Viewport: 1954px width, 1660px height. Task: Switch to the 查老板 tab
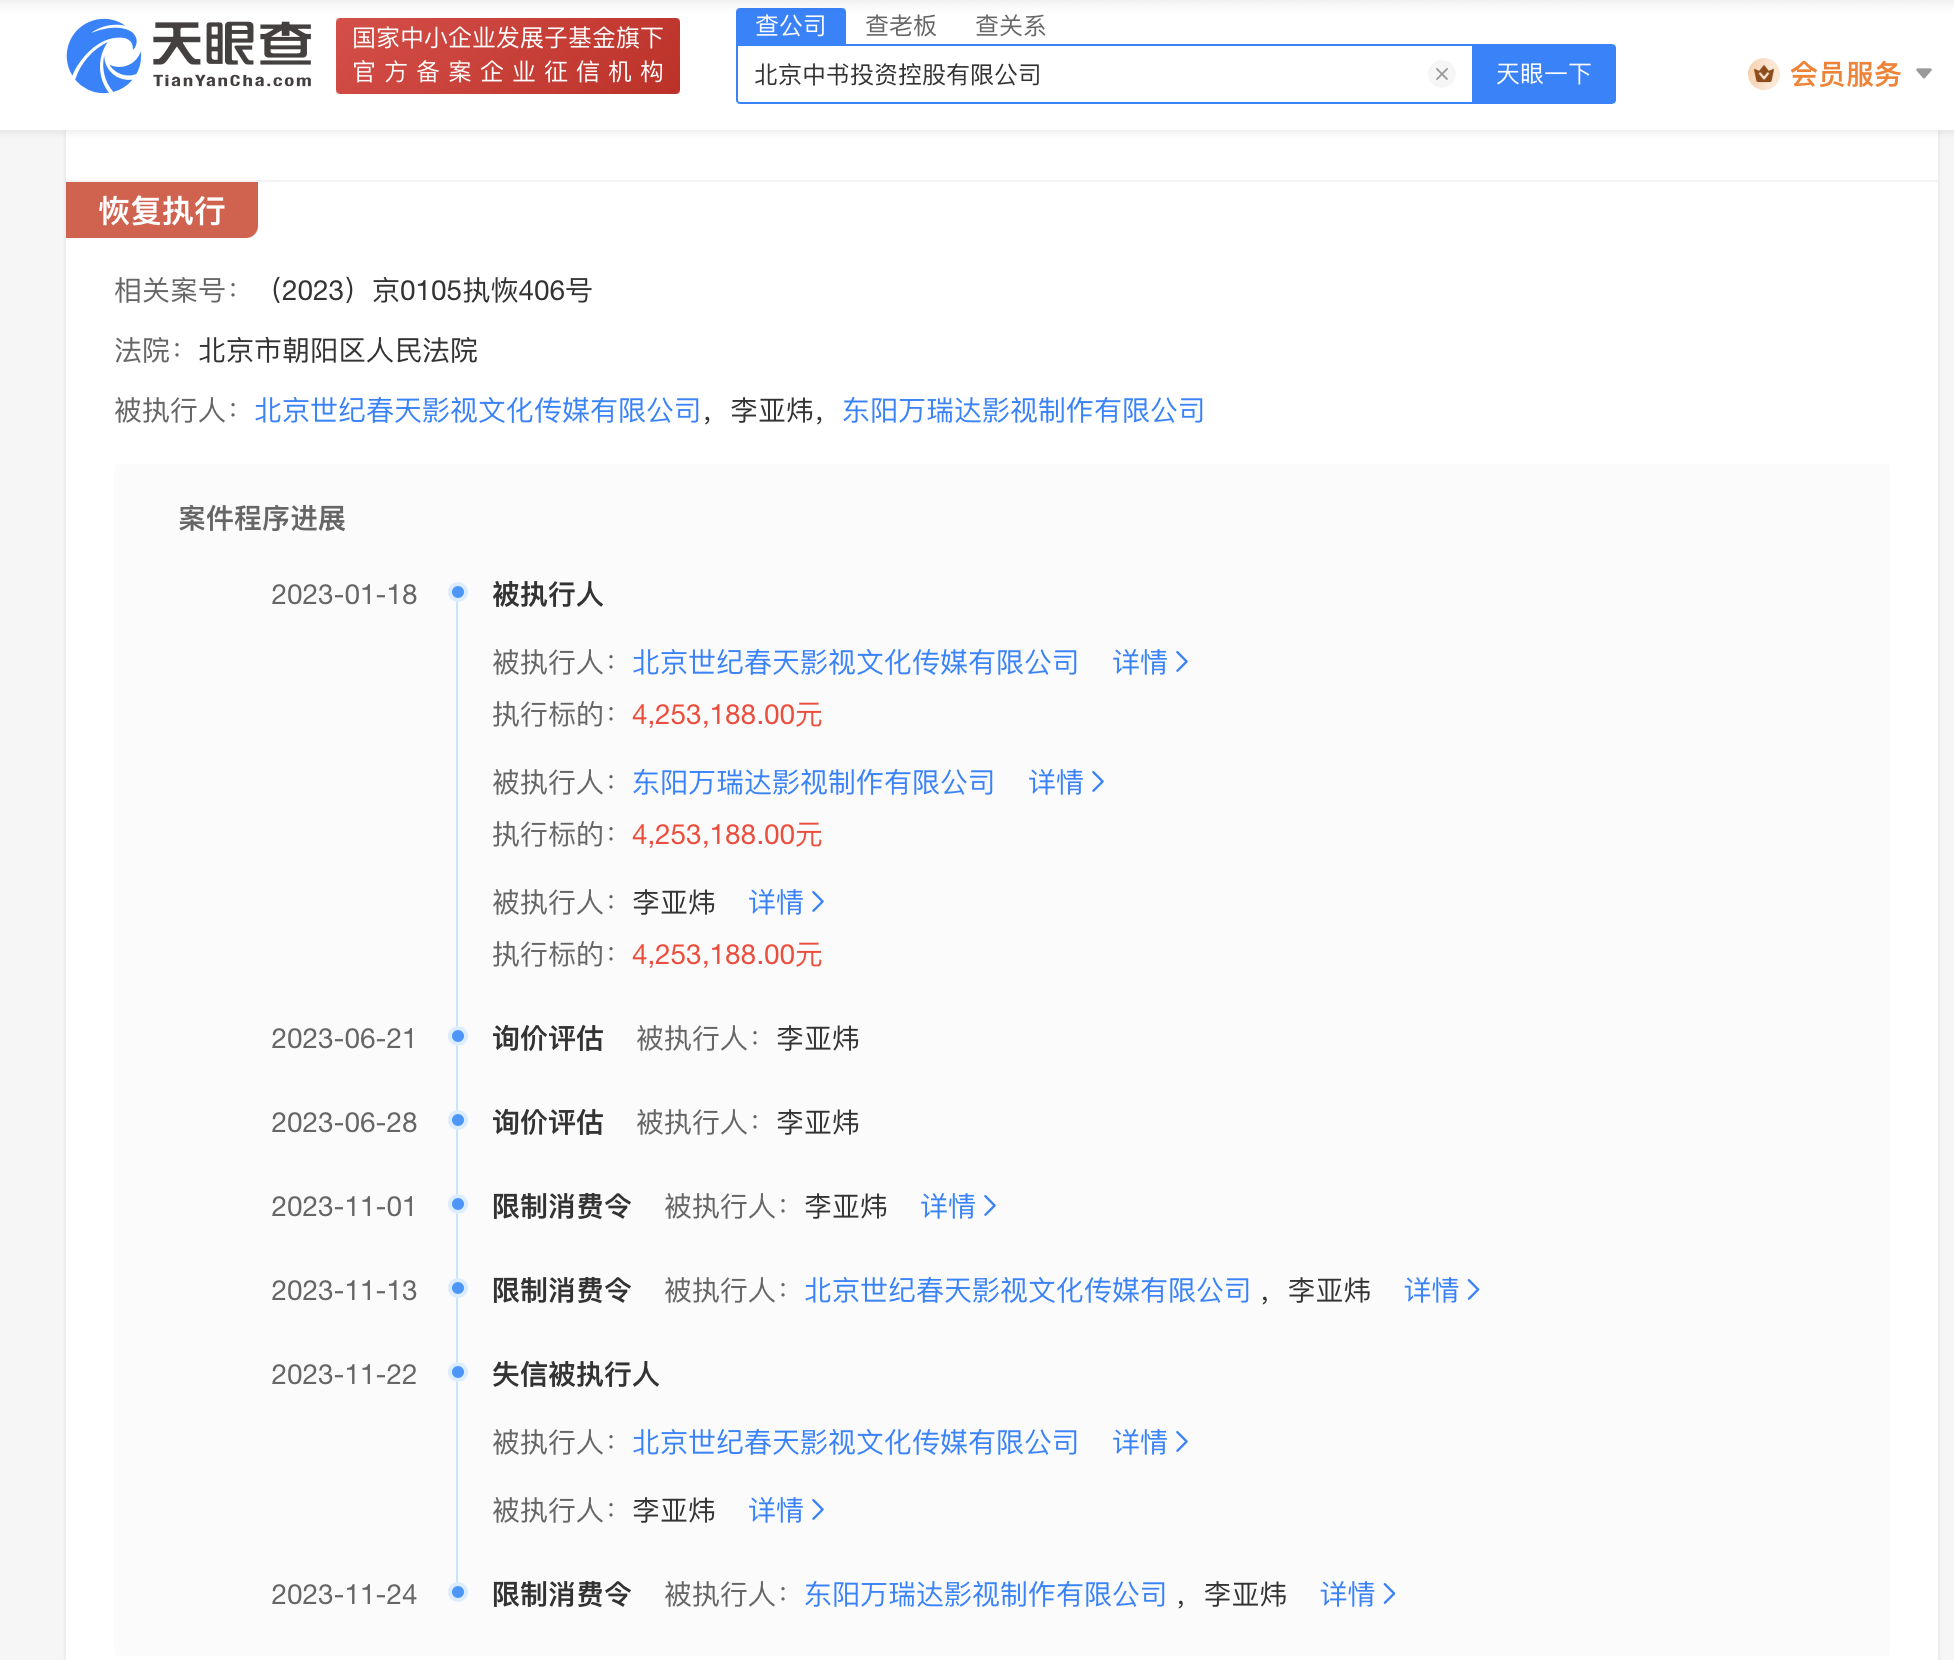(899, 25)
